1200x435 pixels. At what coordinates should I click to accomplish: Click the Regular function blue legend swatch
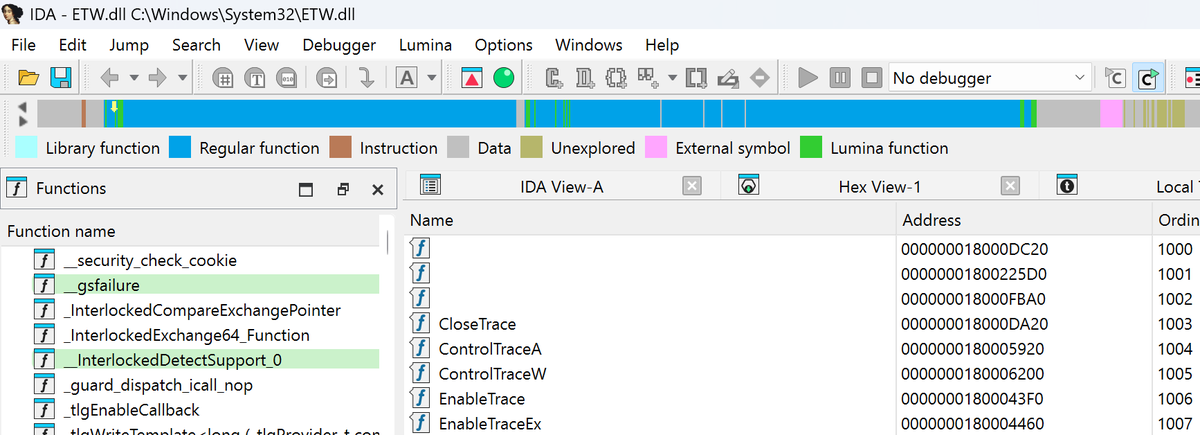[x=180, y=148]
